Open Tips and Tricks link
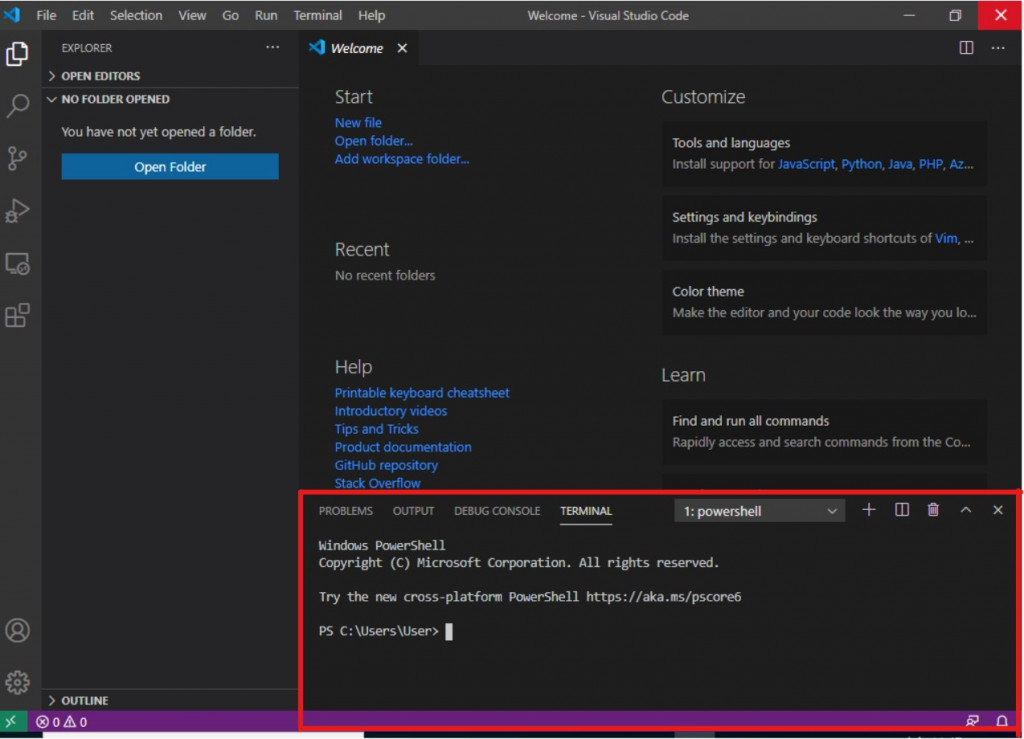Viewport: 1024px width, 739px height. [376, 429]
